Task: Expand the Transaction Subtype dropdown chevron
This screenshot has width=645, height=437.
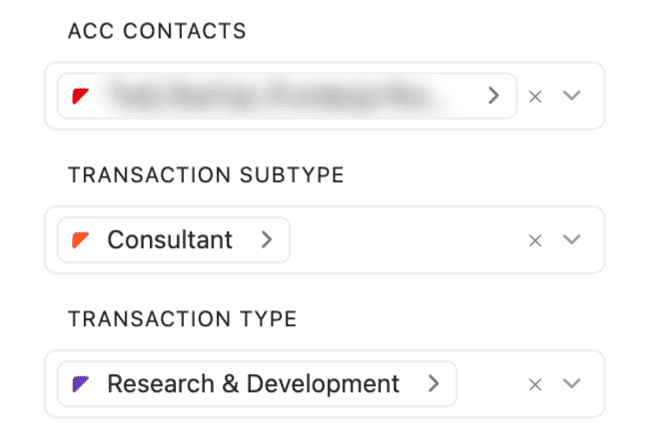Action: (x=572, y=240)
